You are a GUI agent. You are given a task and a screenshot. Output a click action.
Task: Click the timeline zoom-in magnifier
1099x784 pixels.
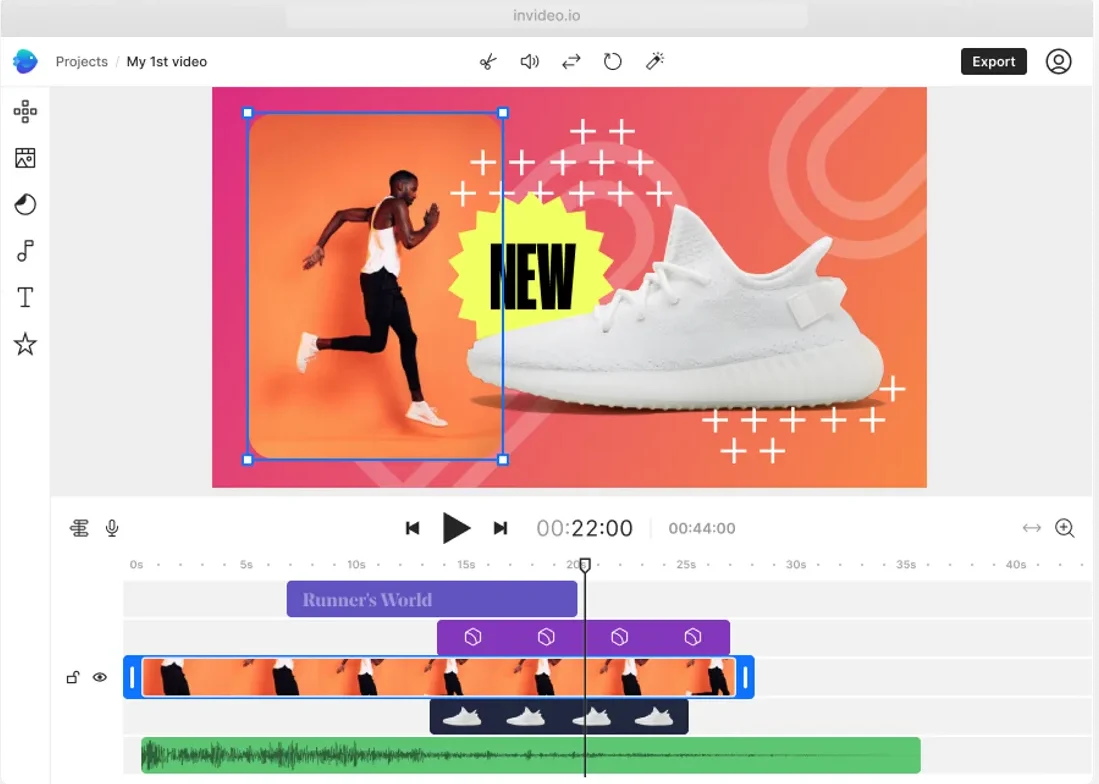click(x=1065, y=528)
